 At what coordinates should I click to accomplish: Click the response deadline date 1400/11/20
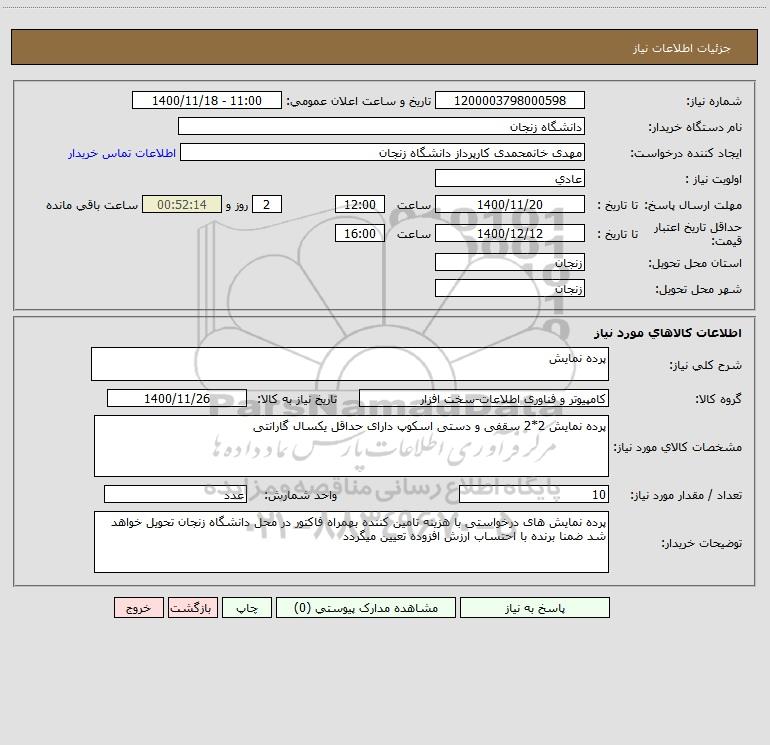tap(510, 204)
